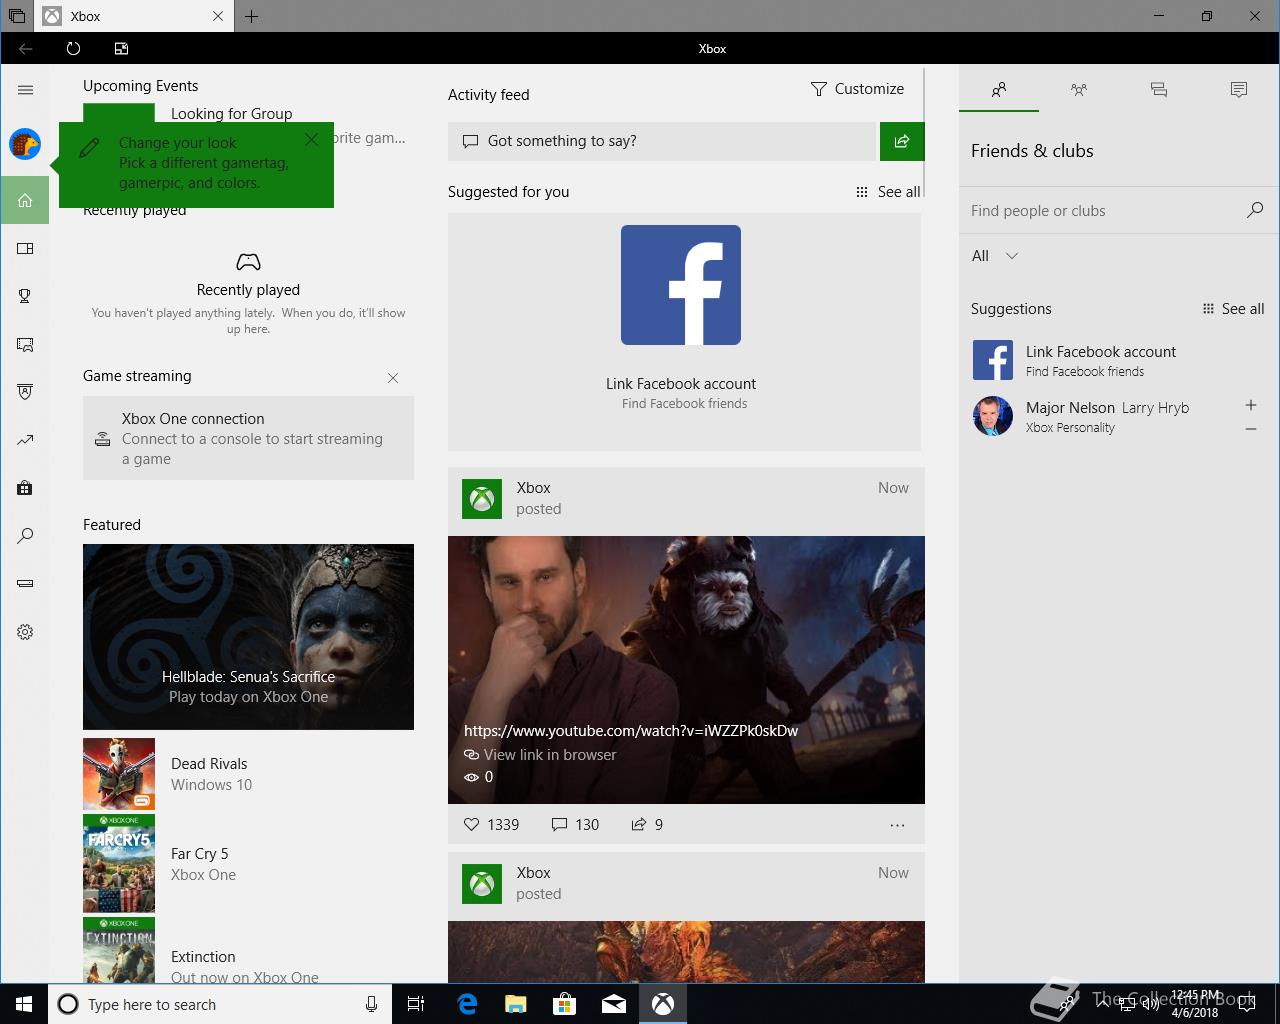Dismiss the Change your look tip
Screen dimensions: 1280x1024
(x=312, y=140)
